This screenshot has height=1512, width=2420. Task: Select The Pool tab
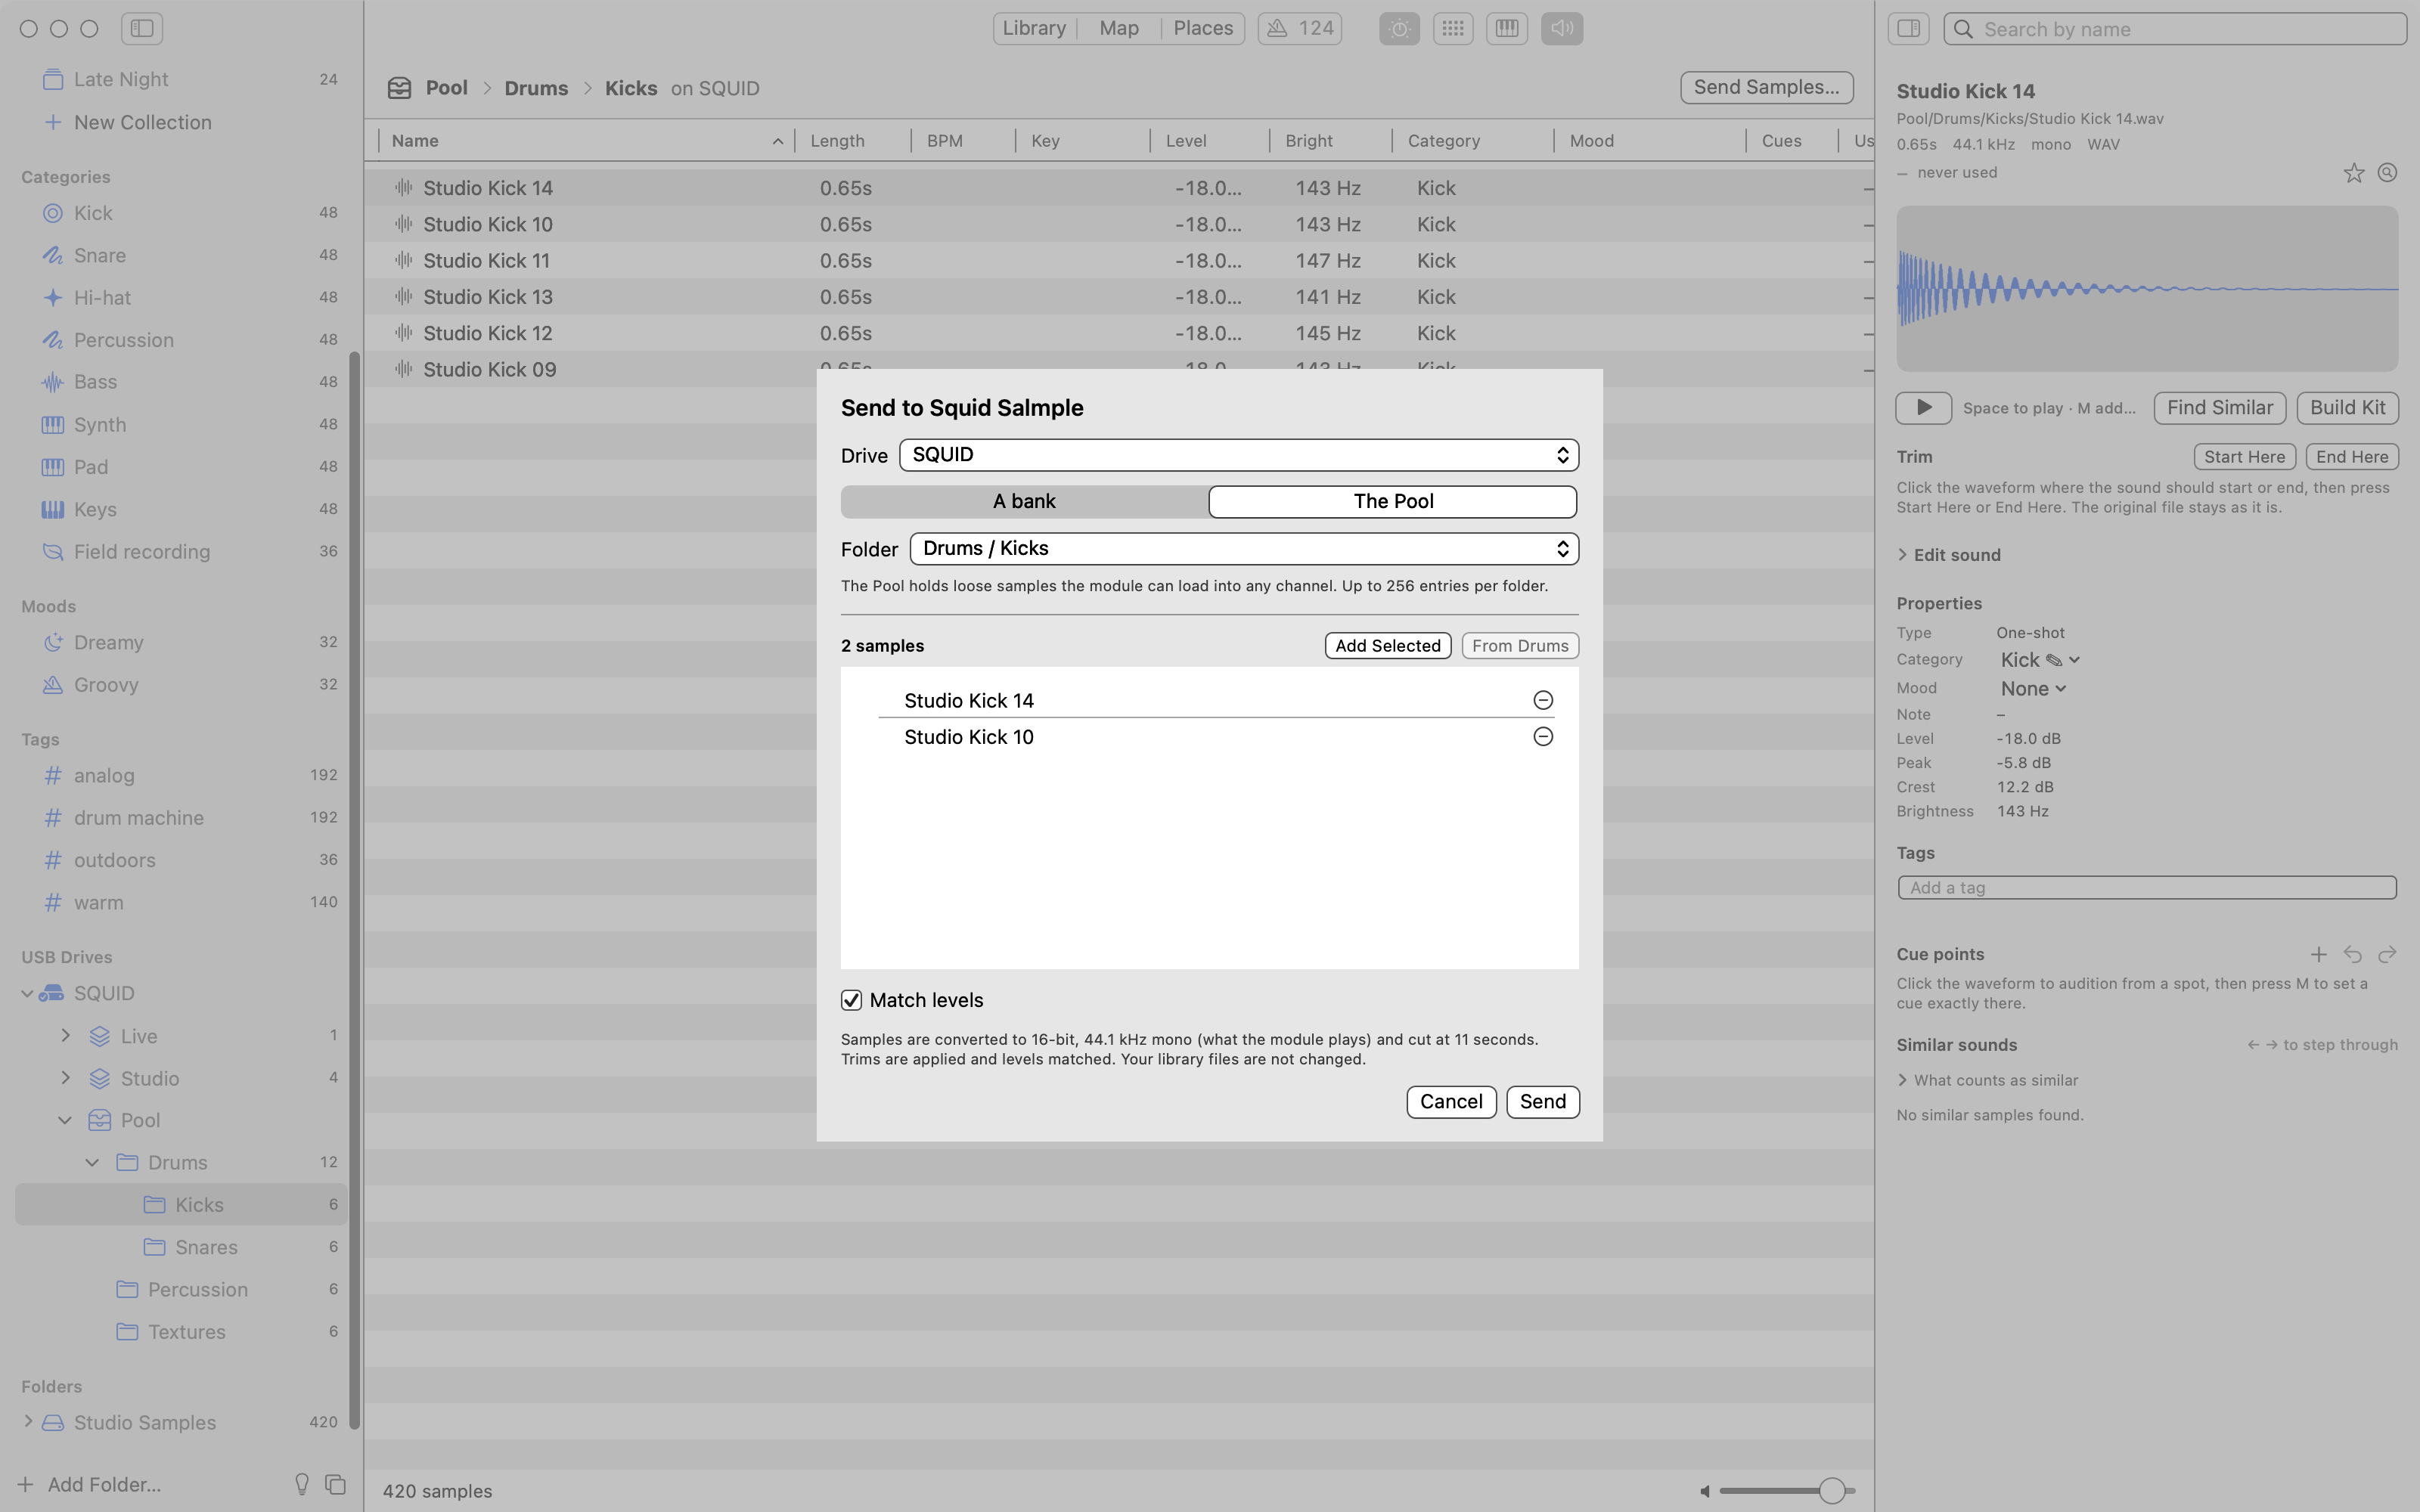[x=1393, y=502]
